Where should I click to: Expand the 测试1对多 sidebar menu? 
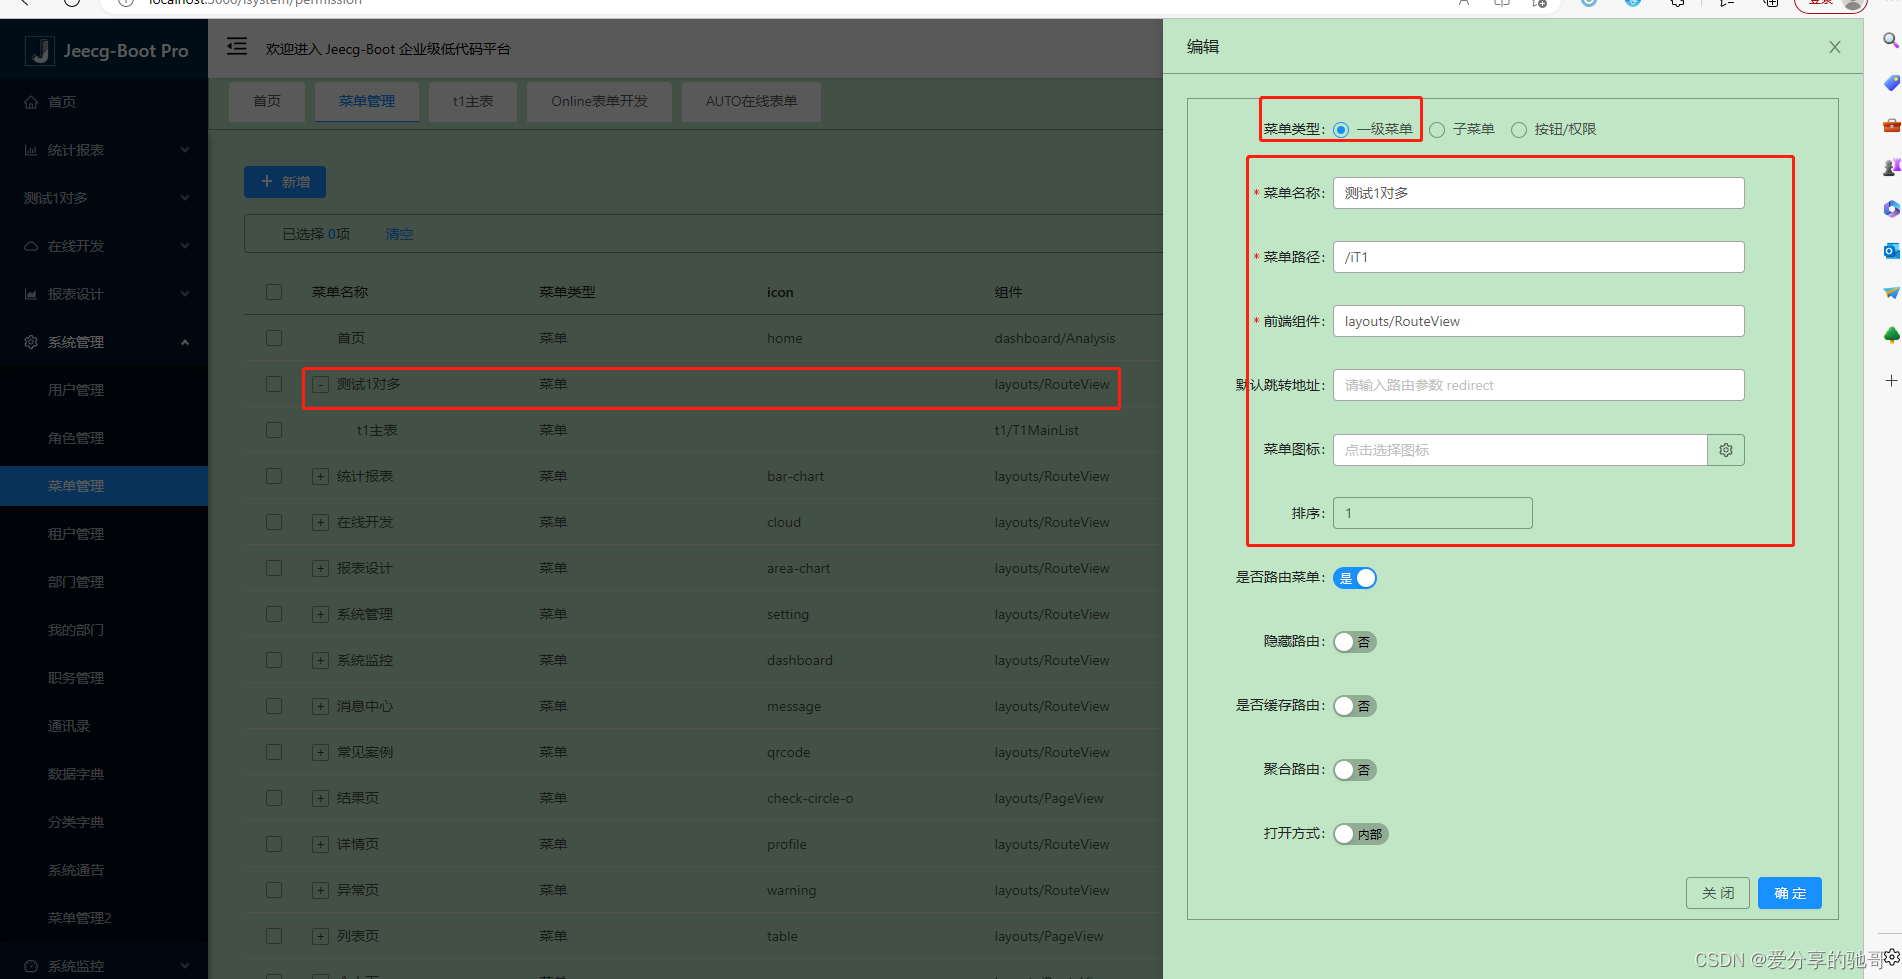click(x=104, y=198)
